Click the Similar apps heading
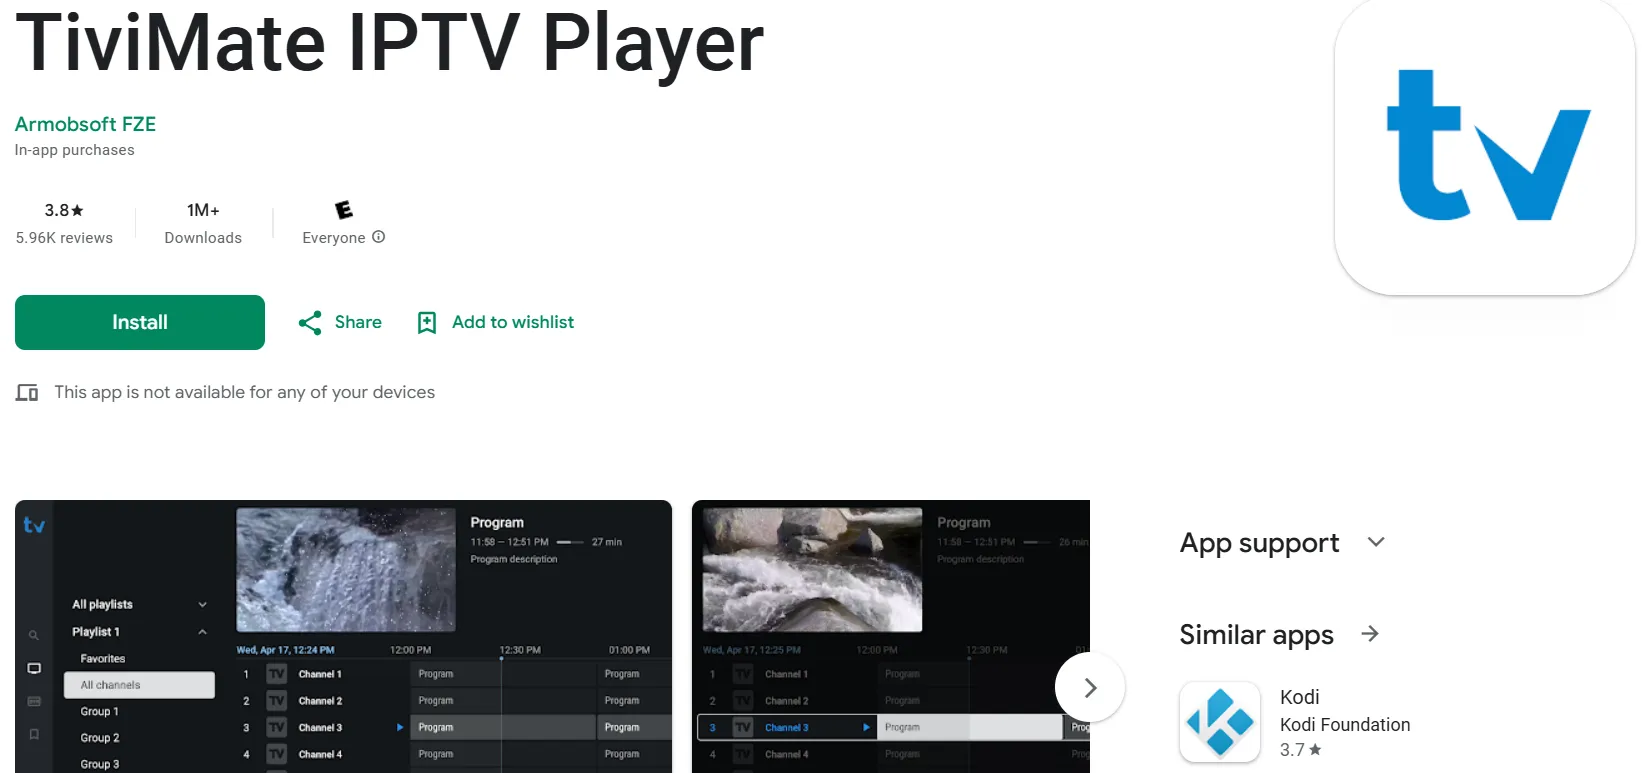 1256,635
